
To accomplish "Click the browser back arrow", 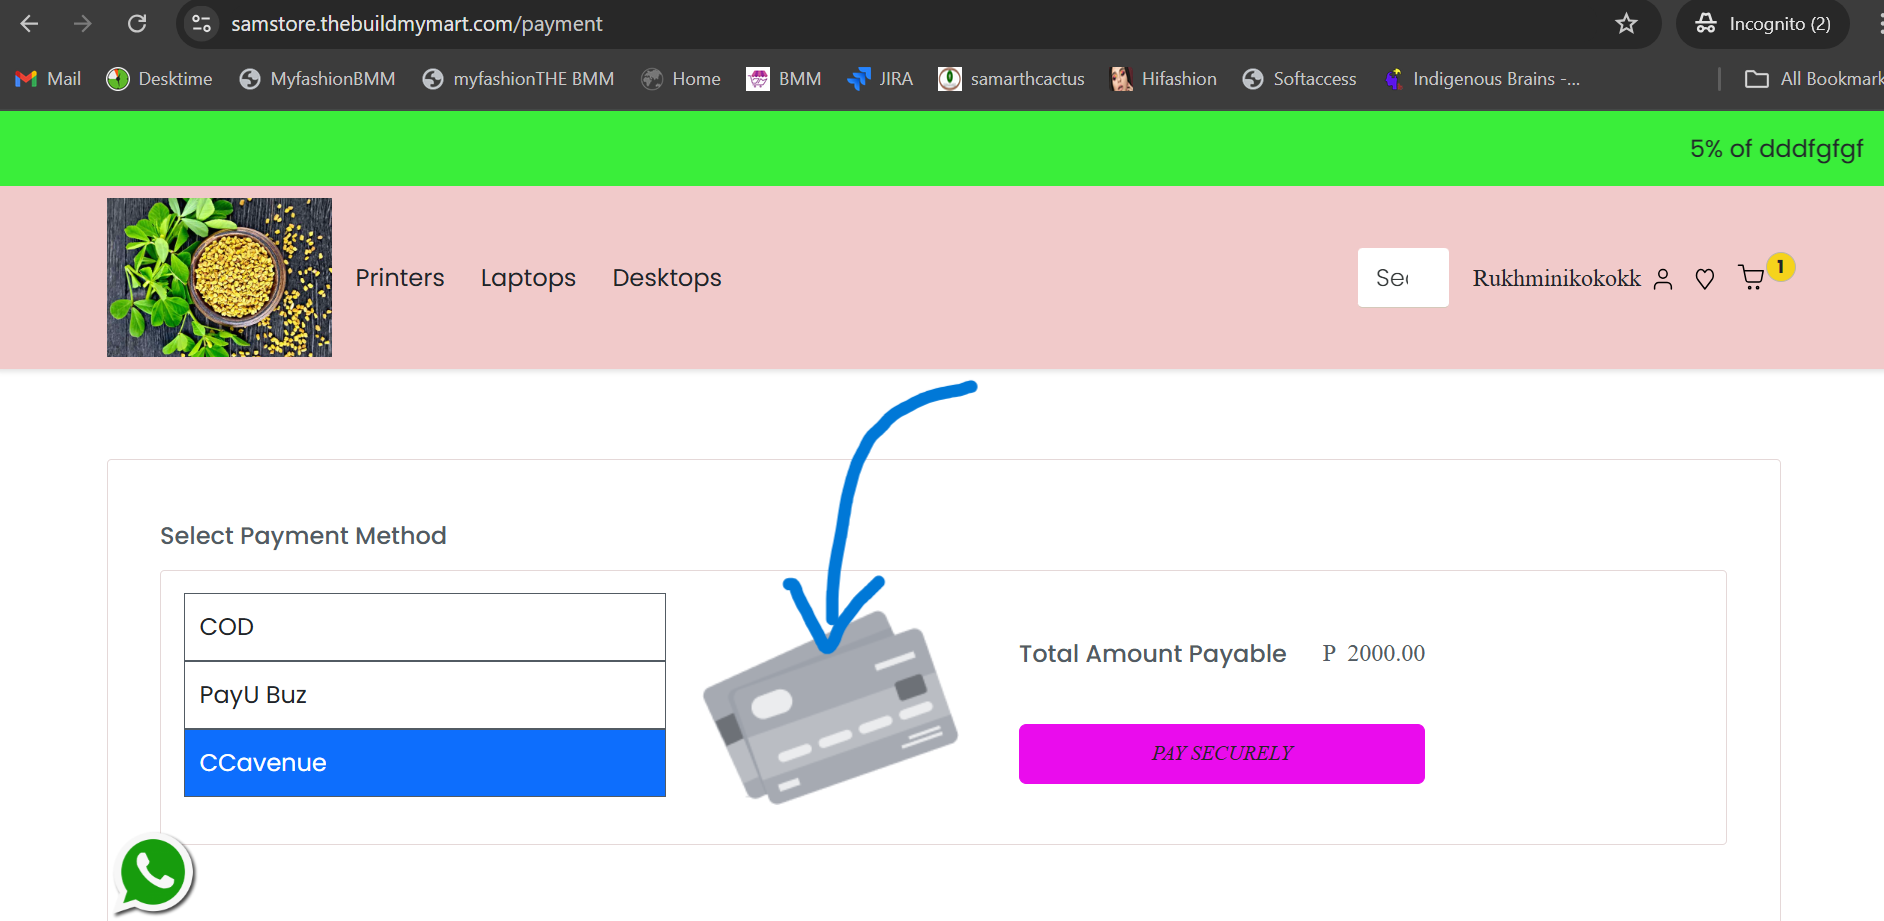I will click(29, 24).
